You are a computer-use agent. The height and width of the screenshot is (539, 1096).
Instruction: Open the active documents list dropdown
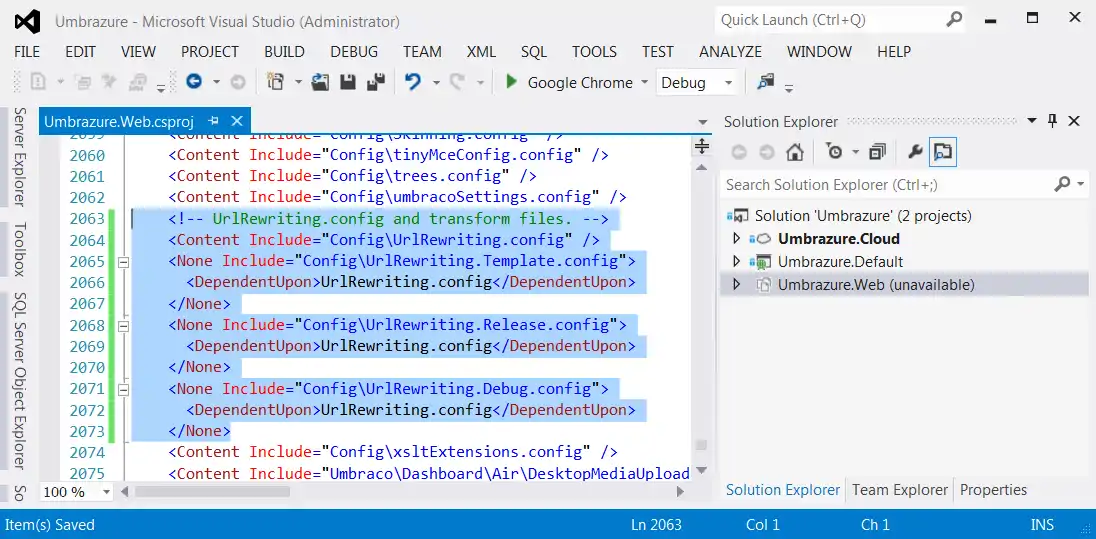point(702,122)
